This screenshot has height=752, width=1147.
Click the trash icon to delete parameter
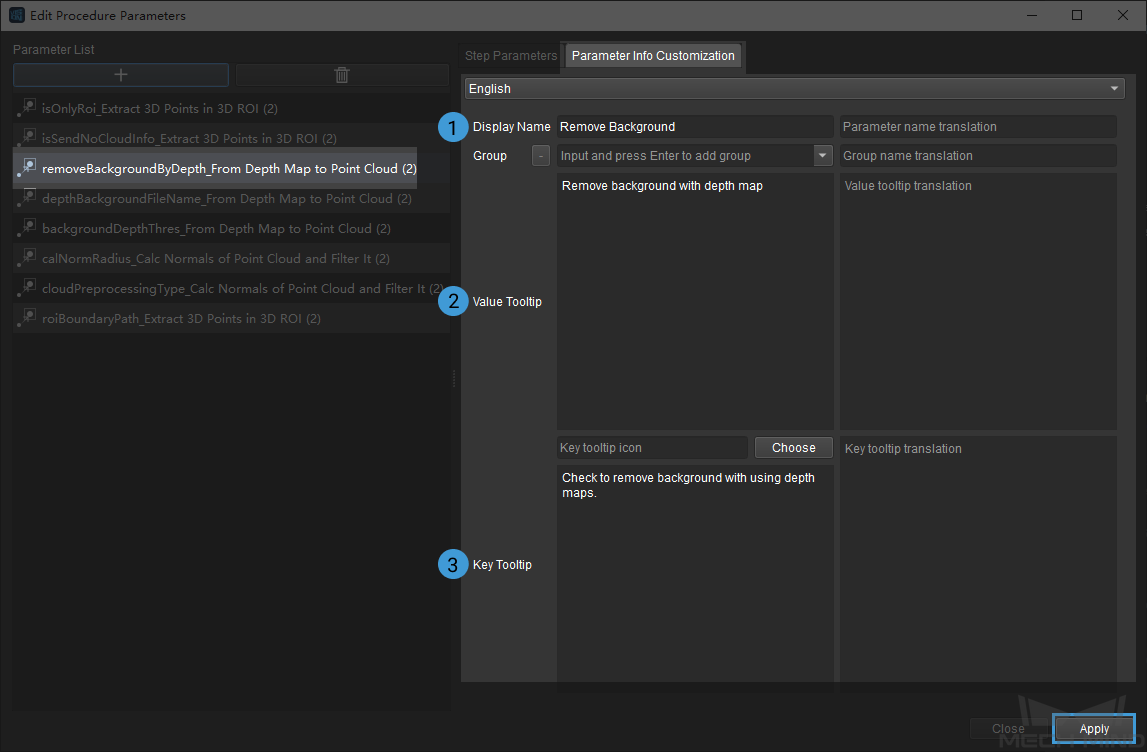coord(342,75)
